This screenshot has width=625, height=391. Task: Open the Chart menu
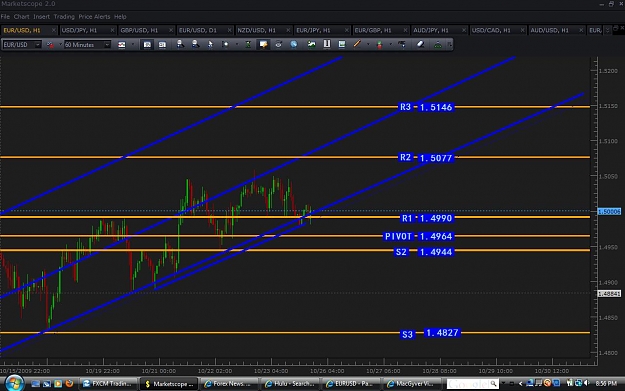click(x=21, y=17)
